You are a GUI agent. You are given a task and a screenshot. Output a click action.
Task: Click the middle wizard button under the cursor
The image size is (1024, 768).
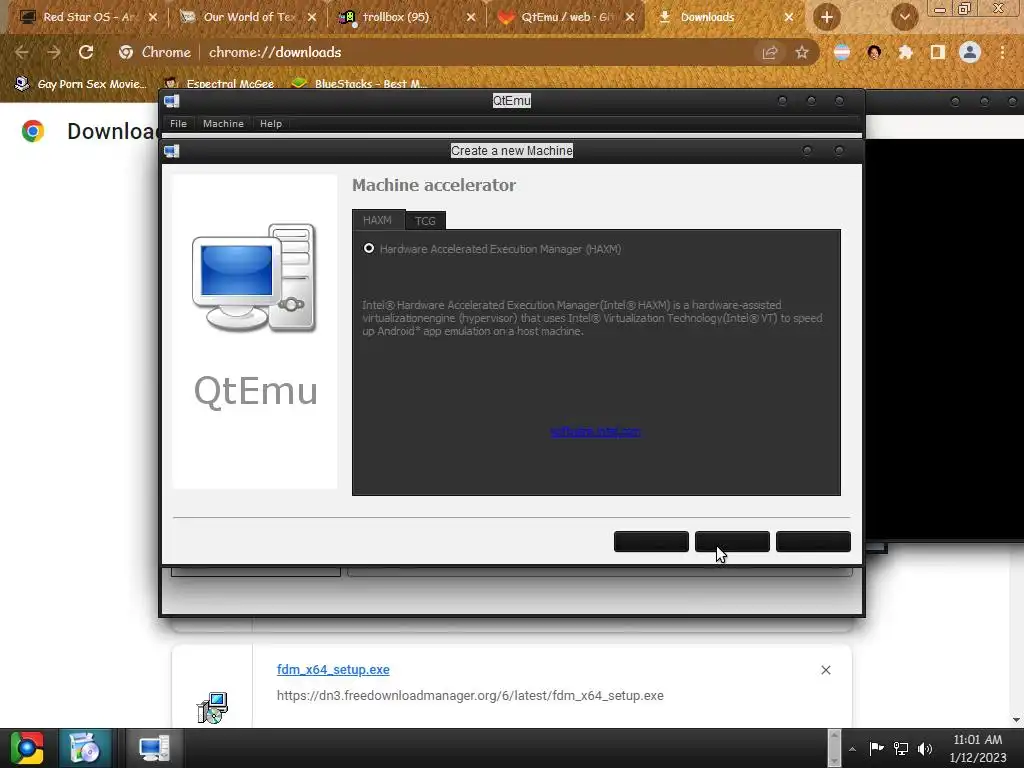click(x=732, y=541)
